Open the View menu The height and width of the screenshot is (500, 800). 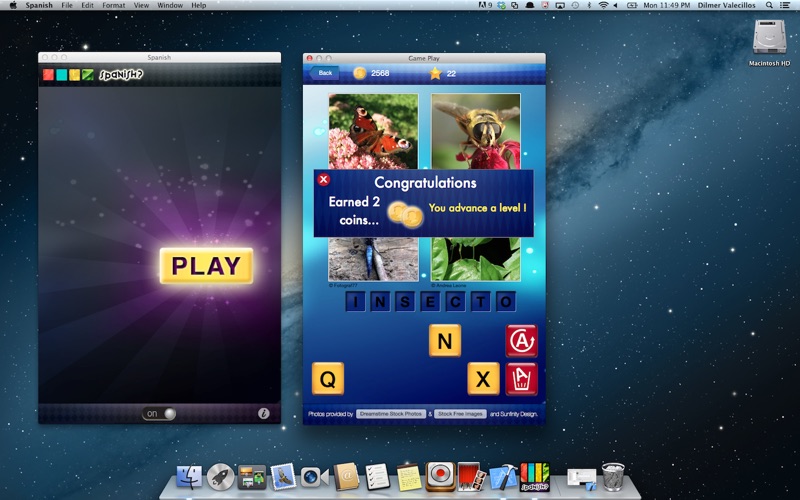pyautogui.click(x=141, y=5)
